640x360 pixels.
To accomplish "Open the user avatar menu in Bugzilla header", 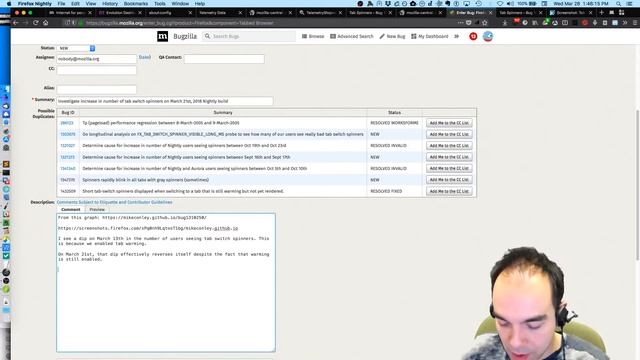I will [x=488, y=36].
